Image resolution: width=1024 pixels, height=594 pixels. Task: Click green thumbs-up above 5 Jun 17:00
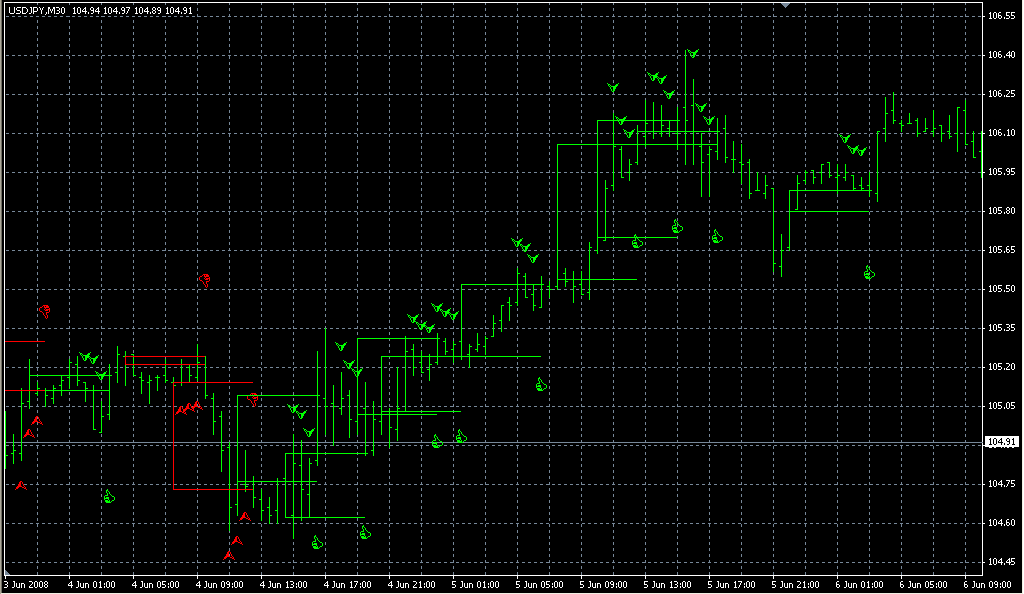coord(716,237)
